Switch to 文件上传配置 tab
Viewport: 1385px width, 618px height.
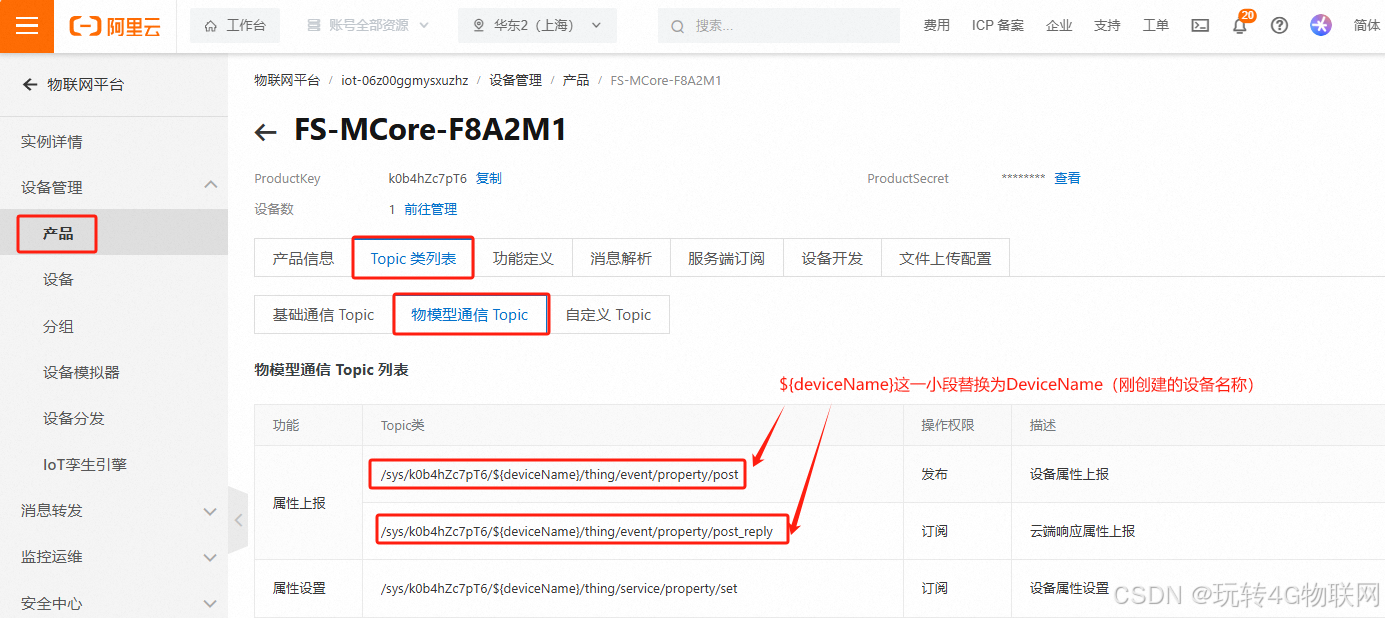coord(945,258)
